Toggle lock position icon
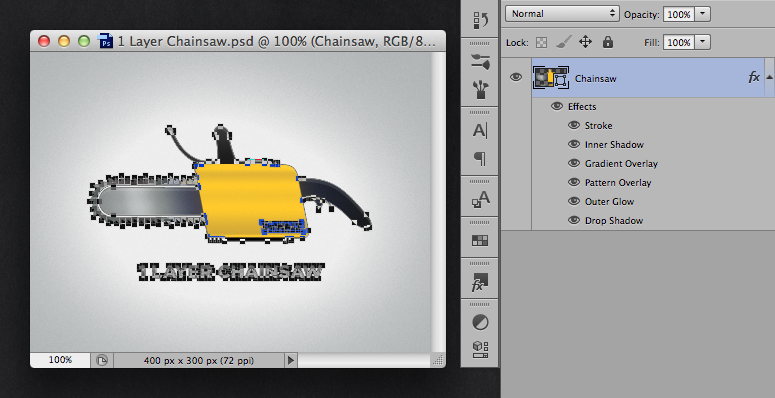 tap(585, 42)
